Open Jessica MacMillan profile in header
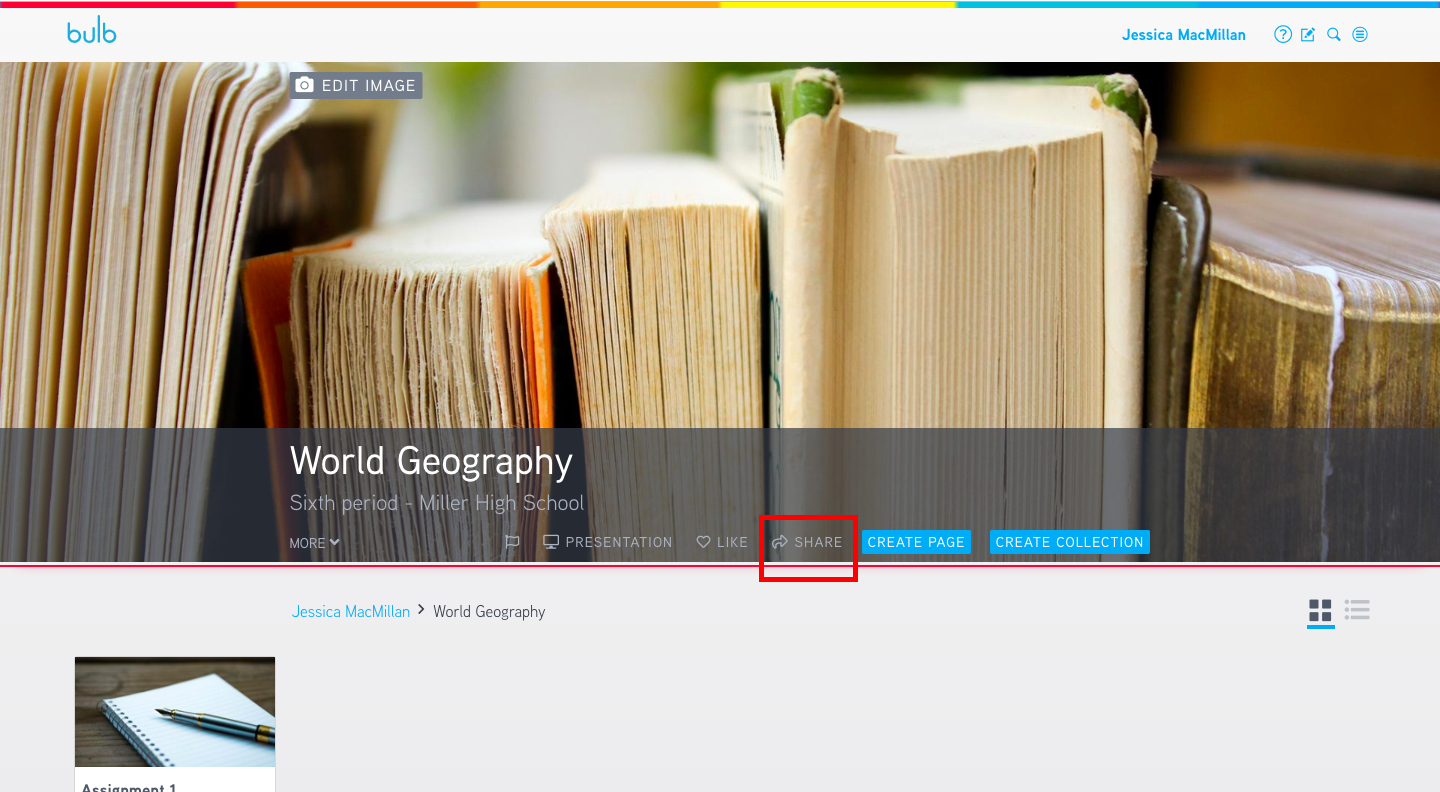Screen dimensions: 1440x792 point(1184,35)
